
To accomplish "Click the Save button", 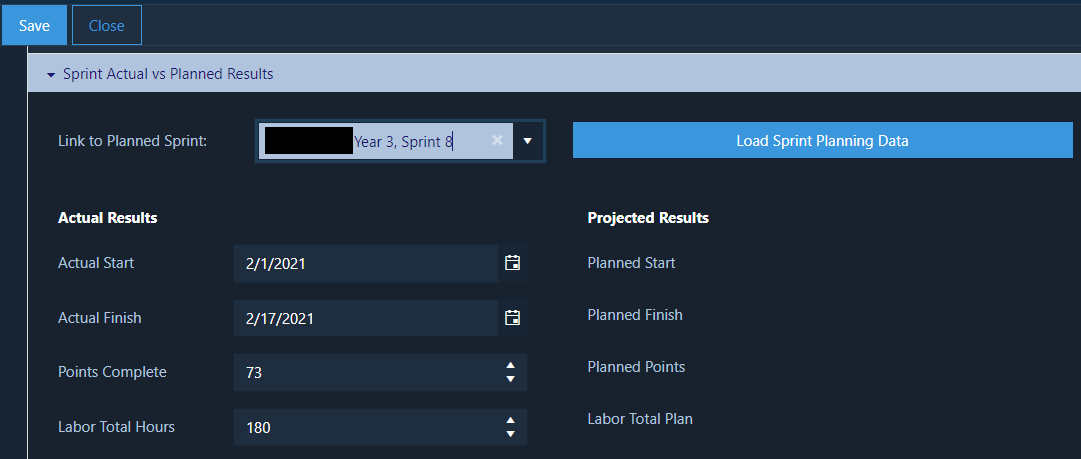I will tap(34, 26).
